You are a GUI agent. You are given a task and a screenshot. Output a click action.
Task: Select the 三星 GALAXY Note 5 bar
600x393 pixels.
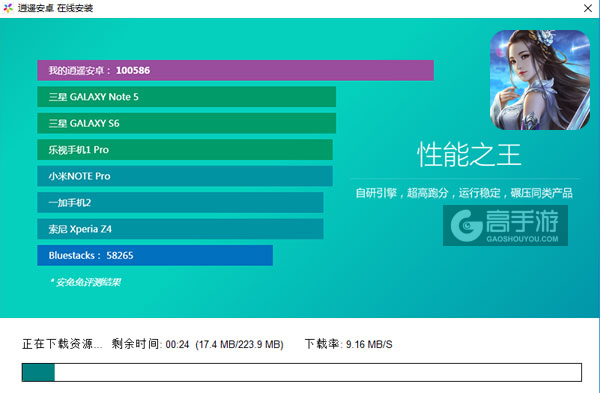point(187,97)
